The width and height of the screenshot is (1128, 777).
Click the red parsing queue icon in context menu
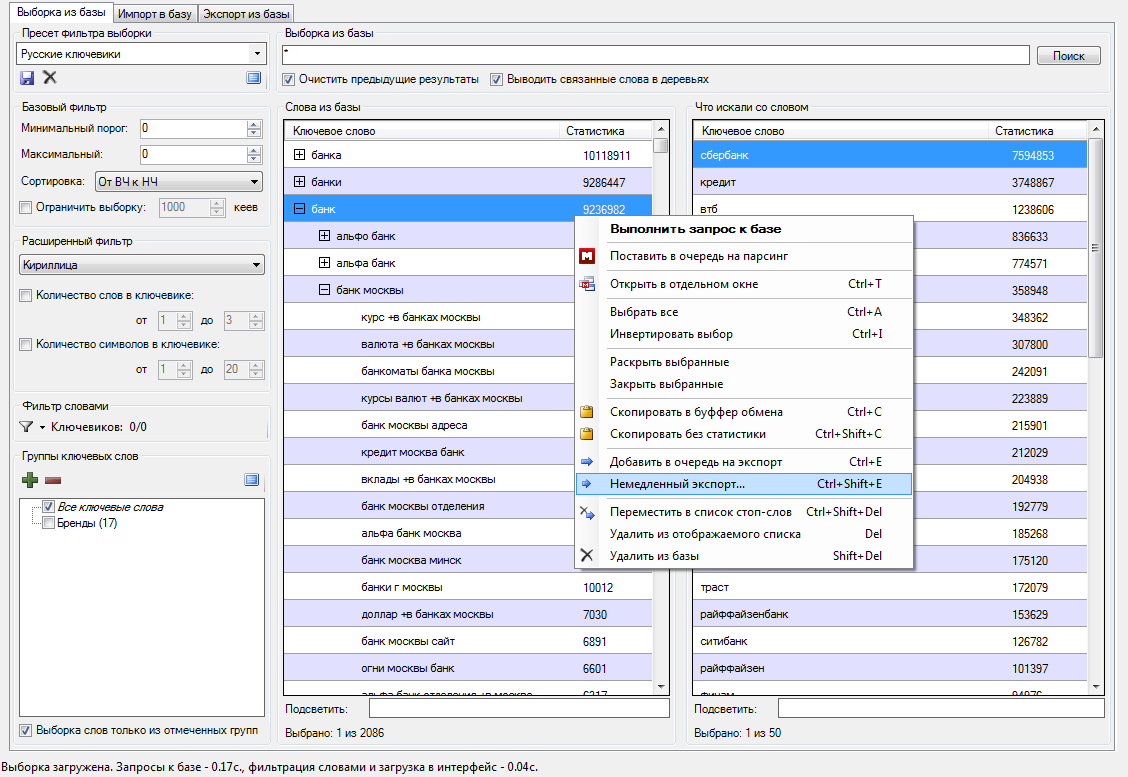coord(587,256)
